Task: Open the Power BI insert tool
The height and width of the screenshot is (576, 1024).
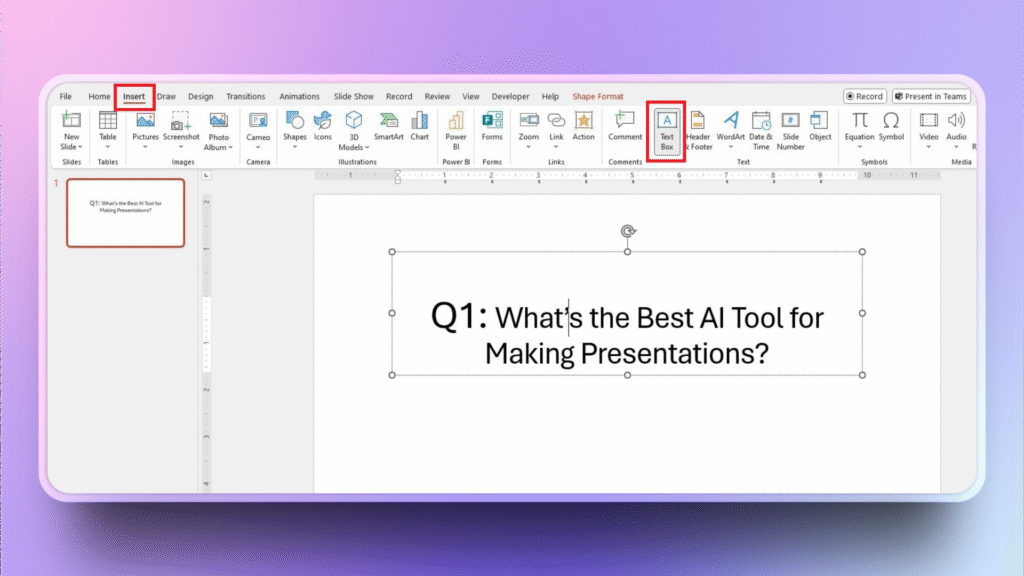Action: (456, 129)
